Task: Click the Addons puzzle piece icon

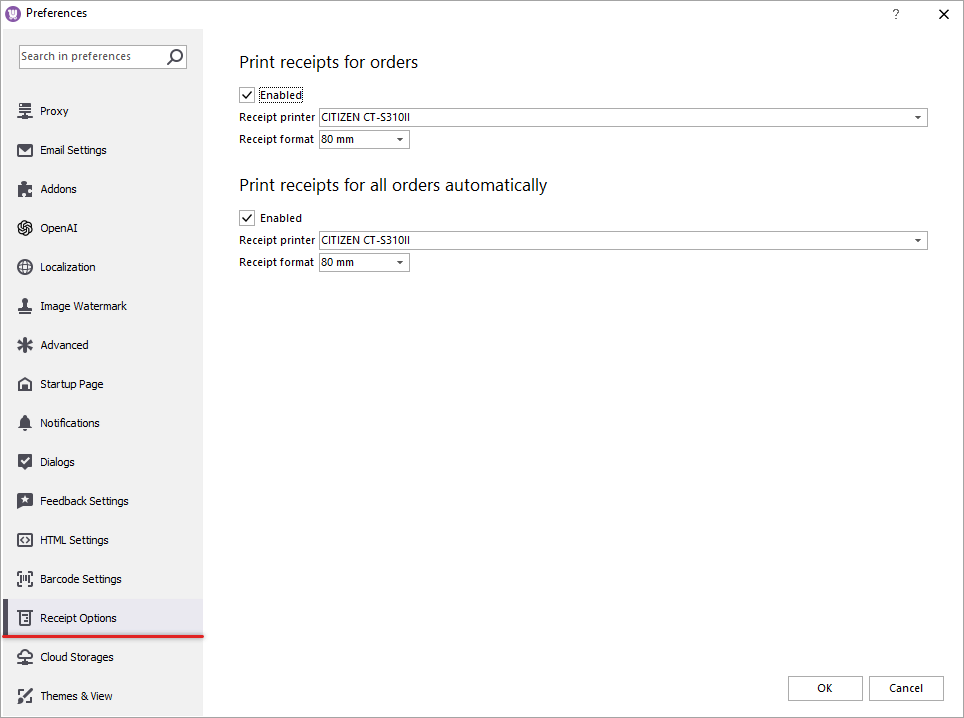Action: coord(25,189)
